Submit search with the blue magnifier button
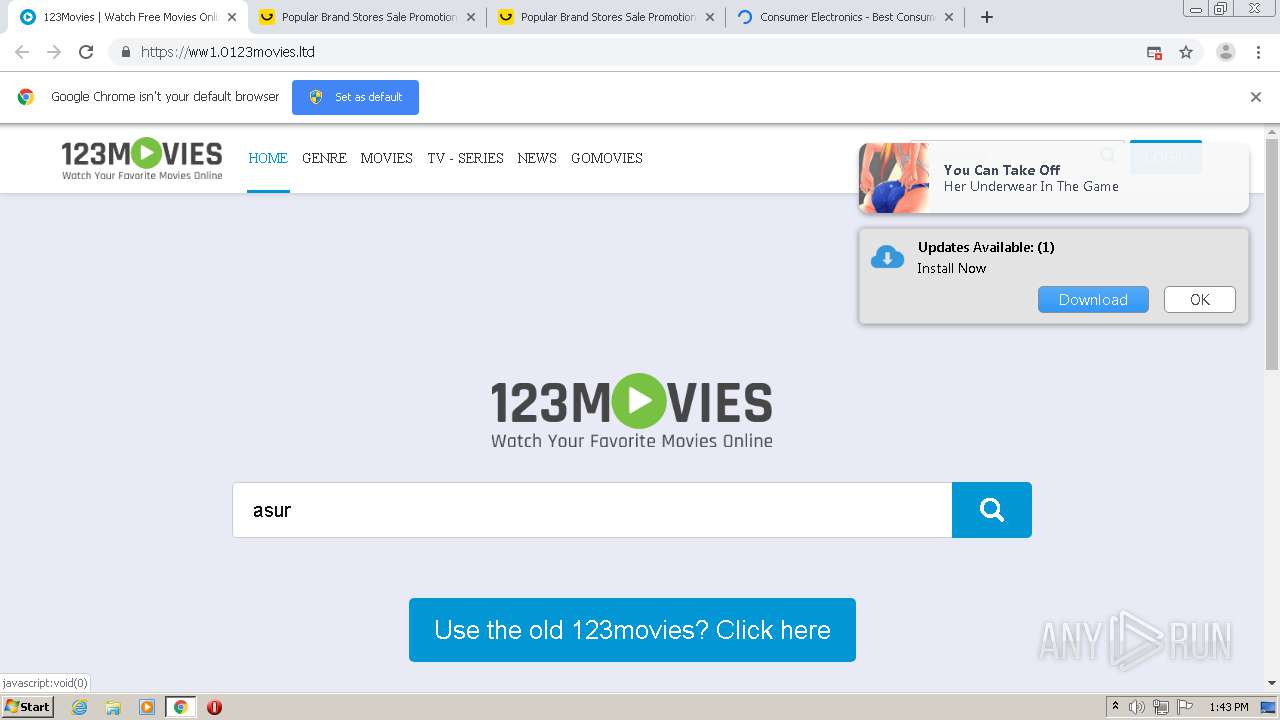Screen dimensions: 1280x720 (992, 510)
